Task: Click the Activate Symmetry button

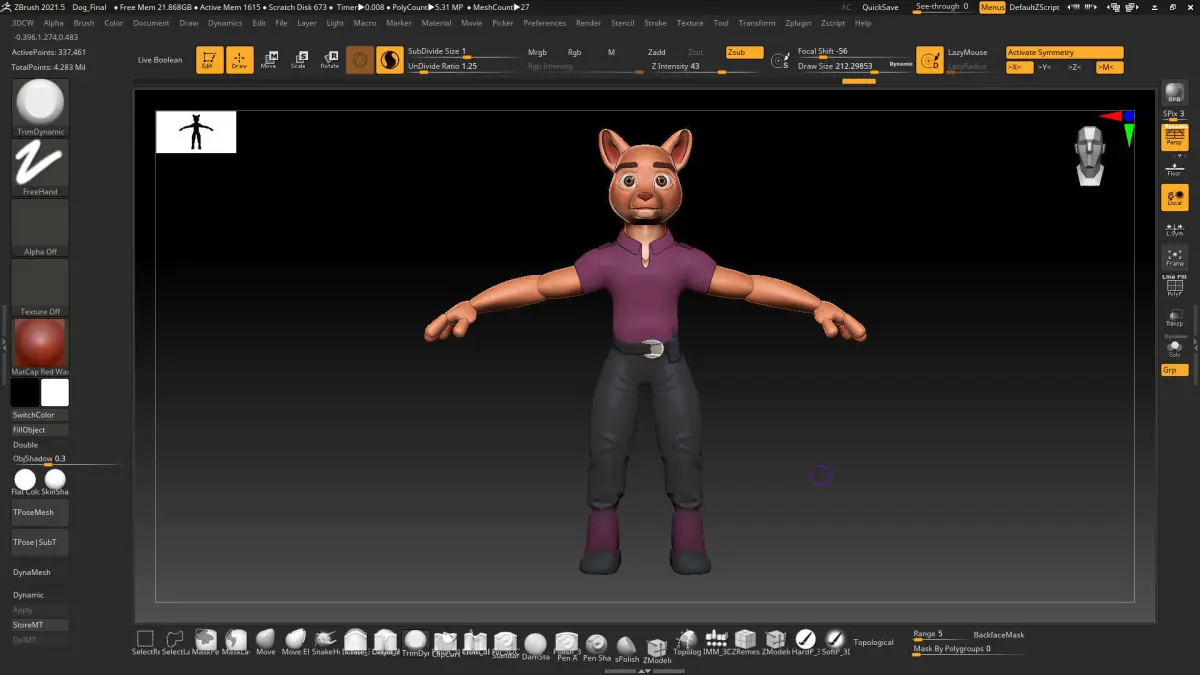Action: [1064, 52]
